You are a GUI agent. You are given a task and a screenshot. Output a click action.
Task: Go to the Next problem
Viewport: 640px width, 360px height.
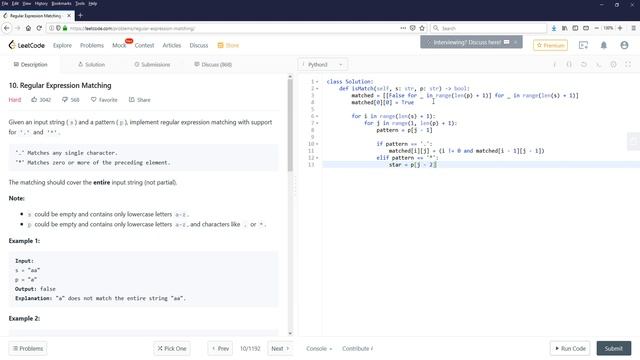coord(280,349)
